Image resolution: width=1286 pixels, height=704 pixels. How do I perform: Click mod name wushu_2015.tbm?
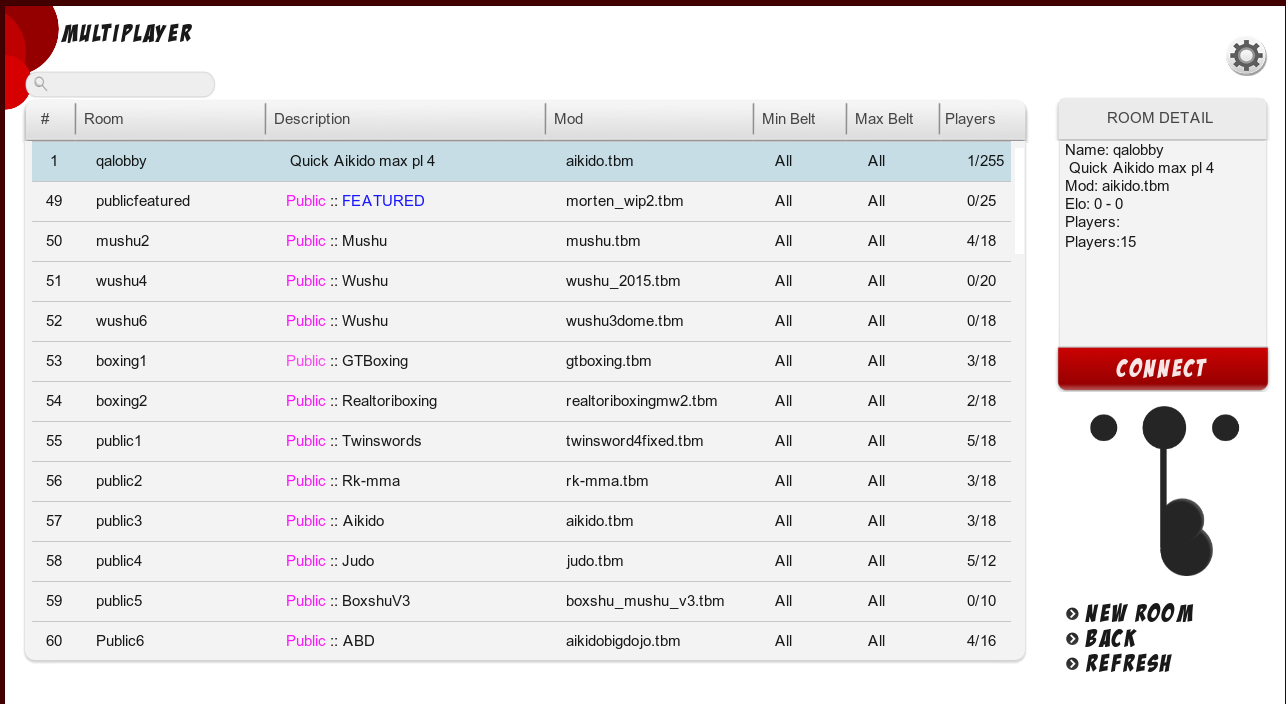pyautogui.click(x=623, y=281)
